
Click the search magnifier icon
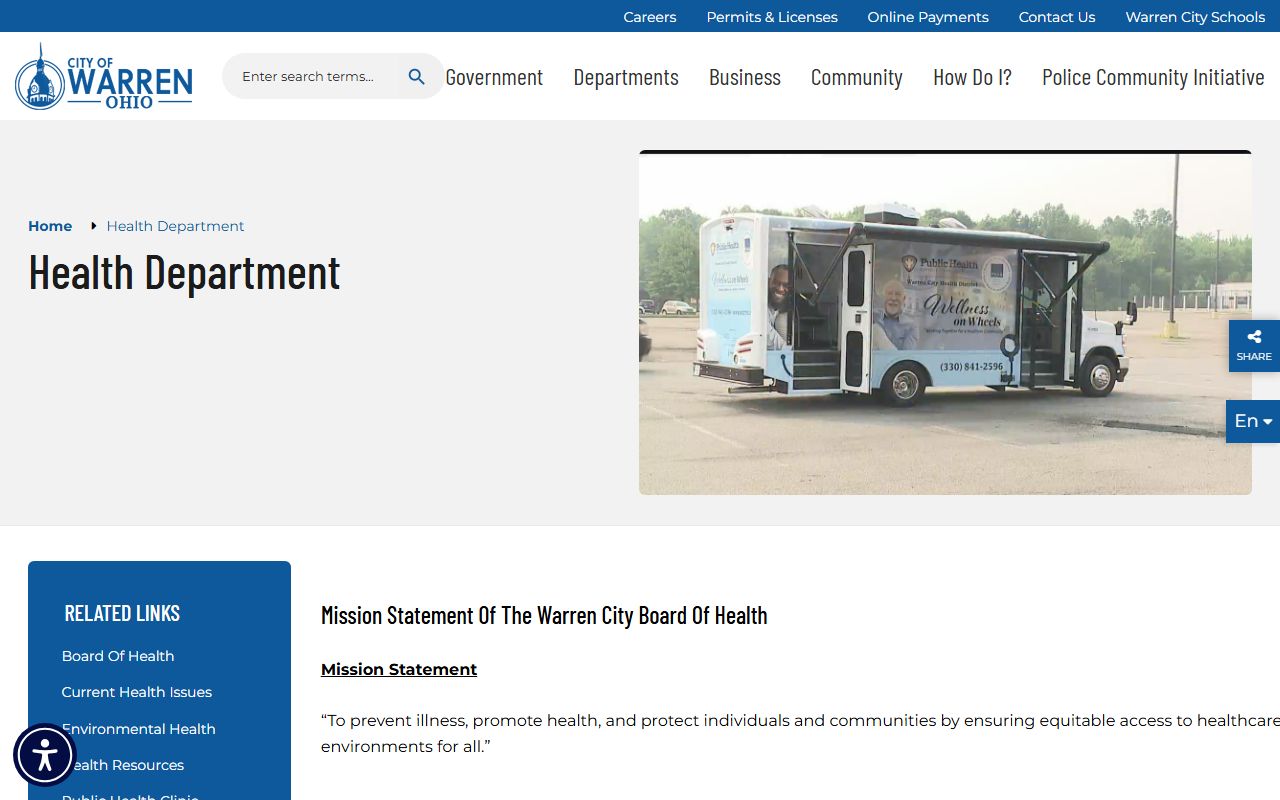417,77
